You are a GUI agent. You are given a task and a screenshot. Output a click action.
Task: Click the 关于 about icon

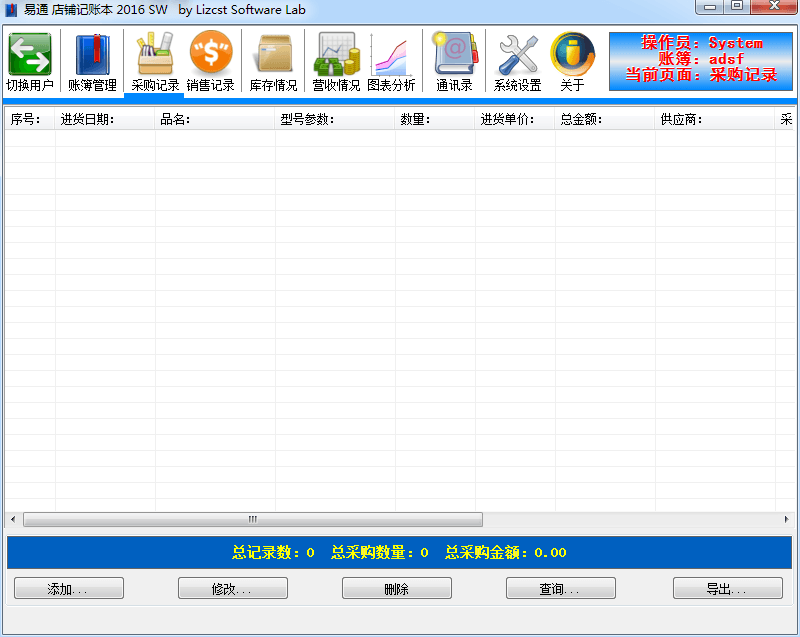tap(572, 61)
